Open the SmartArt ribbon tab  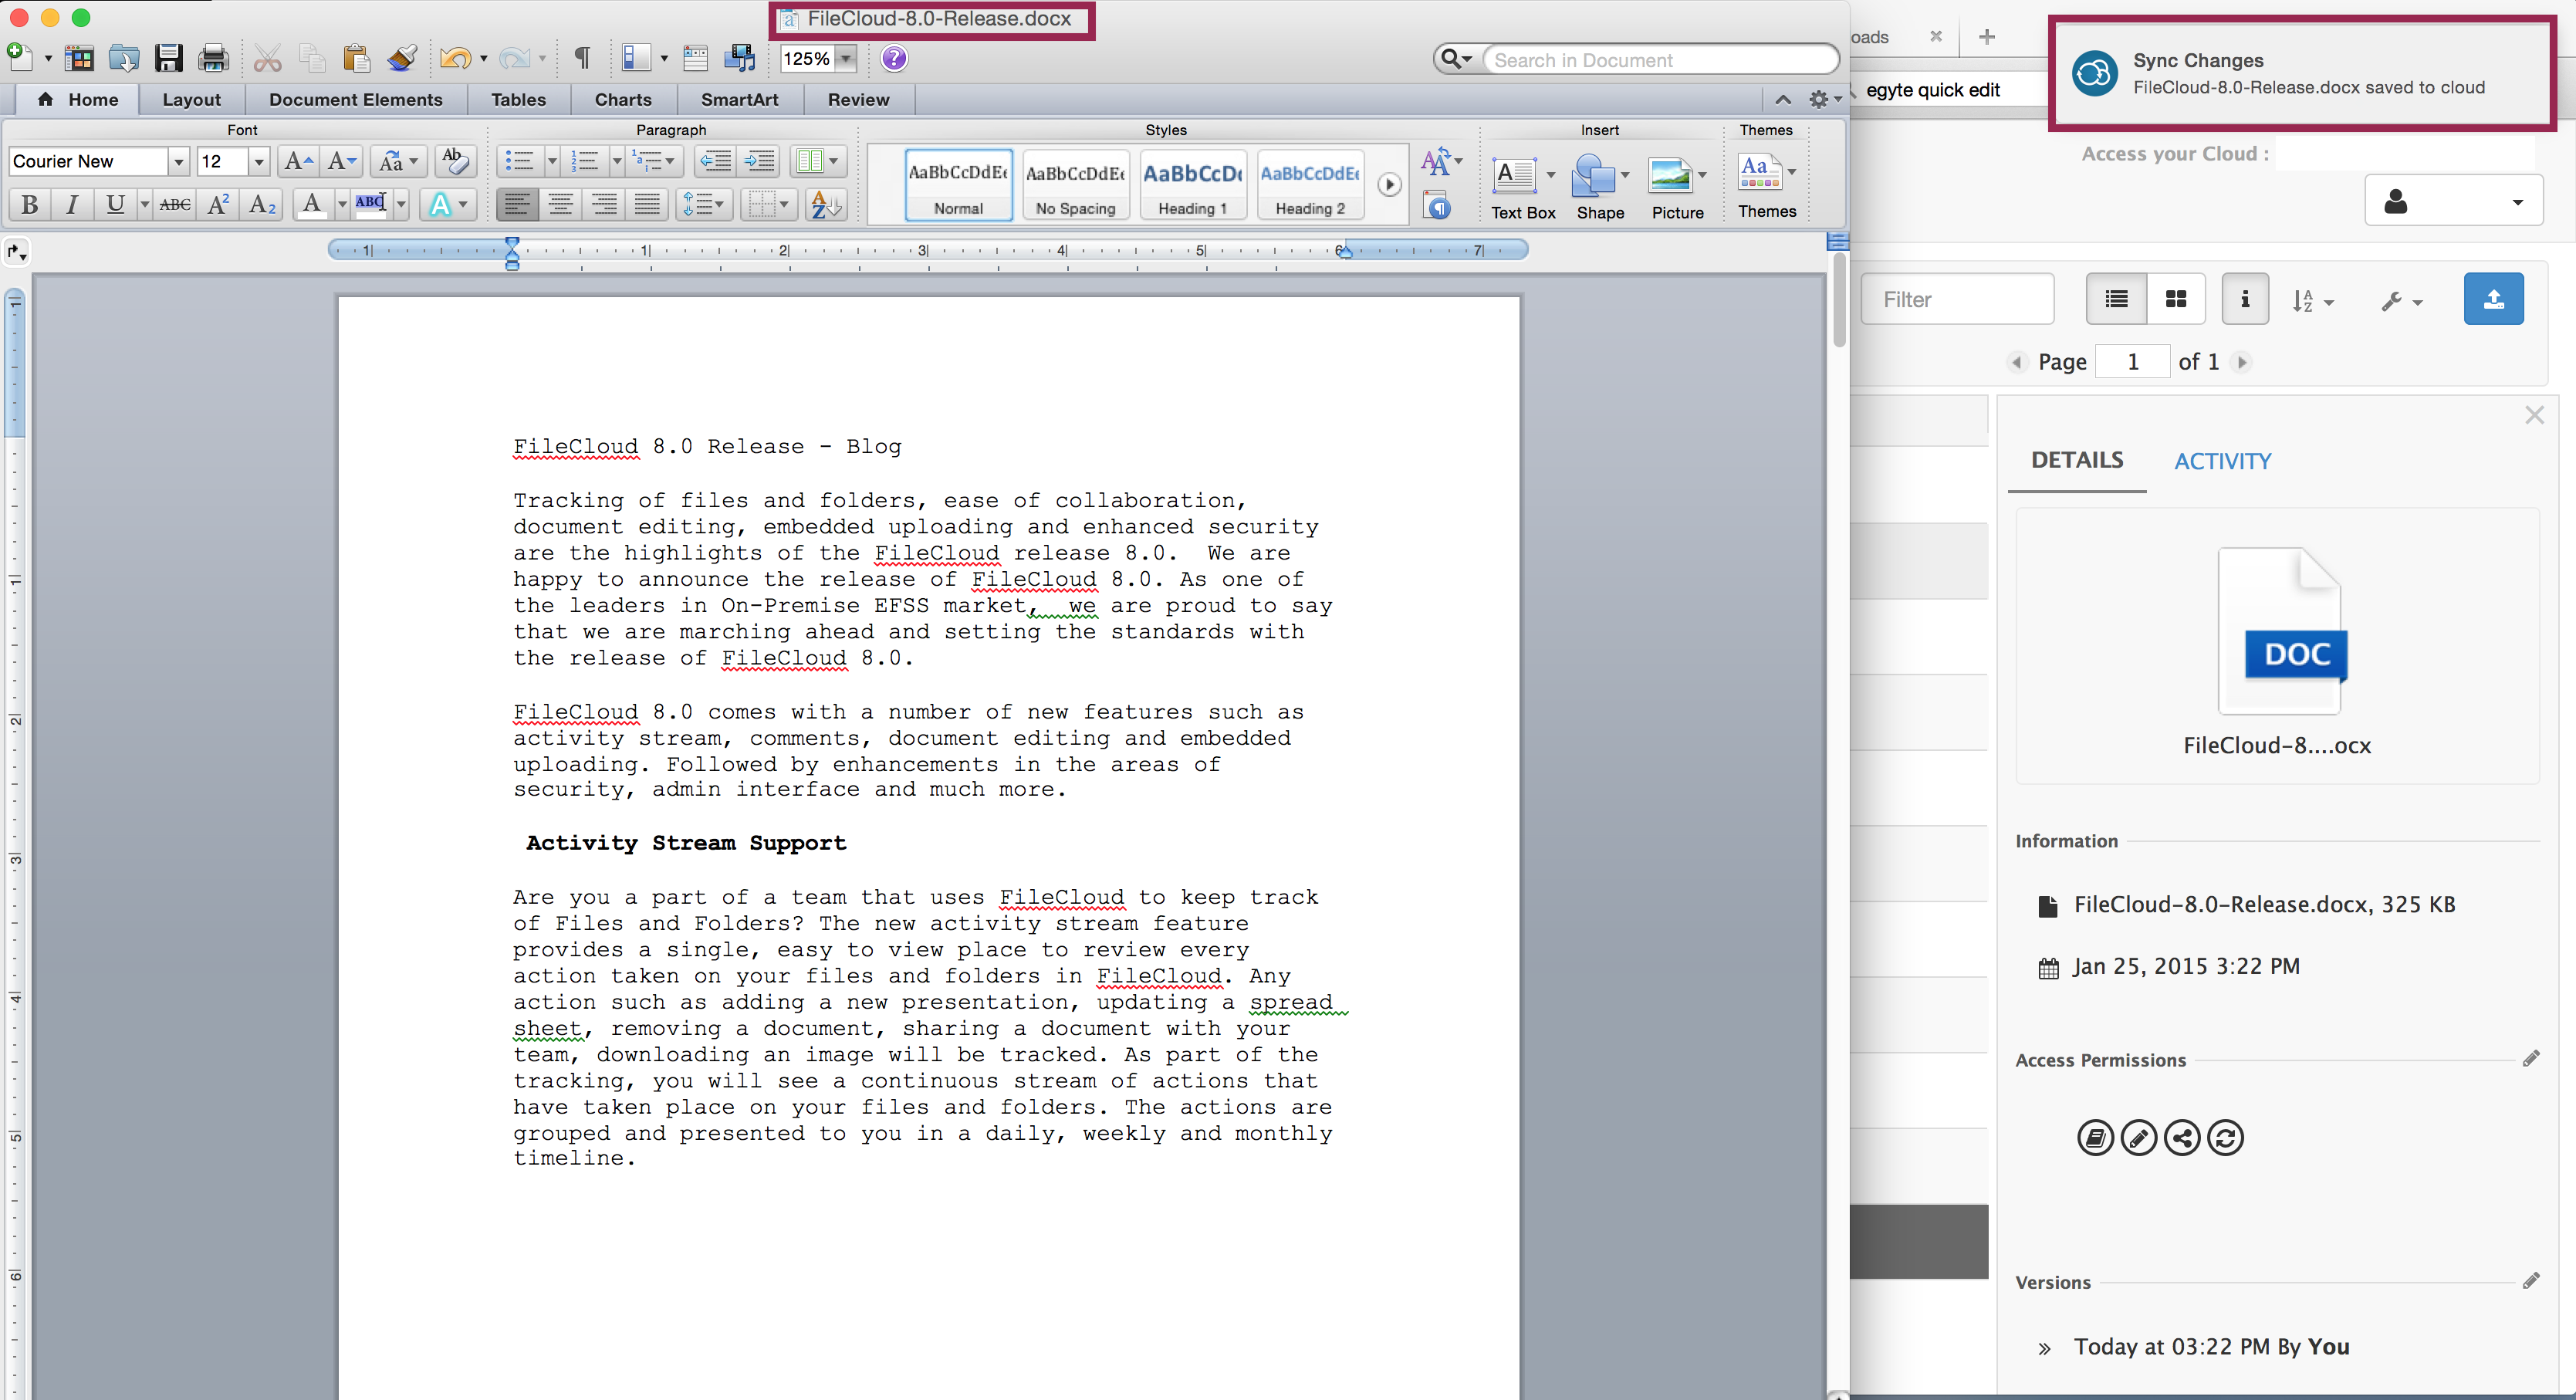[739, 99]
